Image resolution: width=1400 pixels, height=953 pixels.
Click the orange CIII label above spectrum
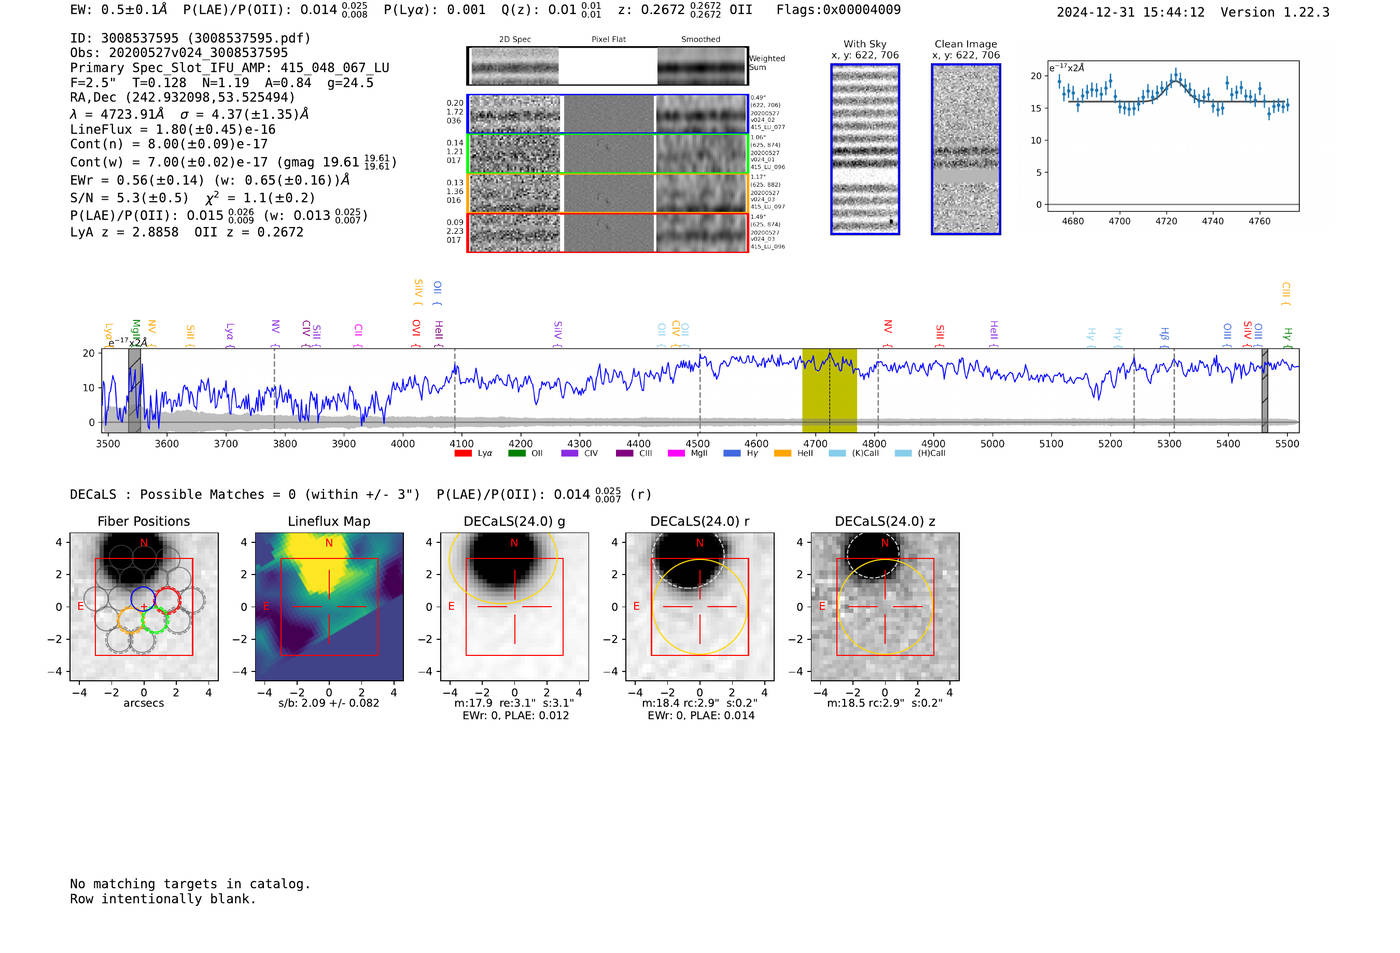tap(1286, 294)
